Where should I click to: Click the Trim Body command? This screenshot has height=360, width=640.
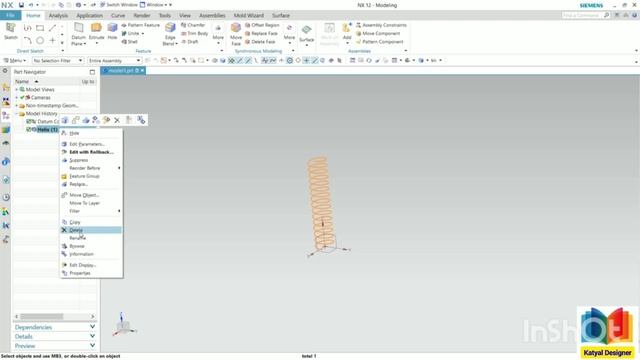(x=195, y=33)
